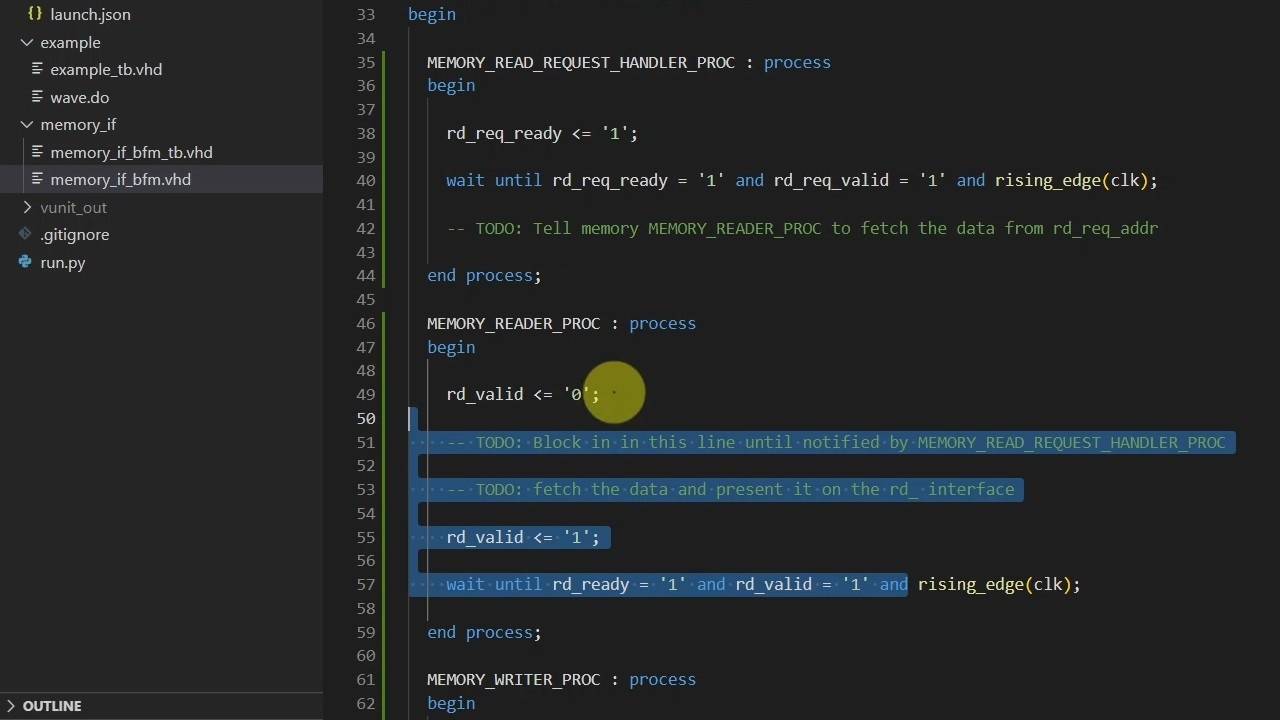Screen dimensions: 1280x720
Task: Click MEMORY_WRITER_PROC label on line 61
Action: (x=514, y=679)
